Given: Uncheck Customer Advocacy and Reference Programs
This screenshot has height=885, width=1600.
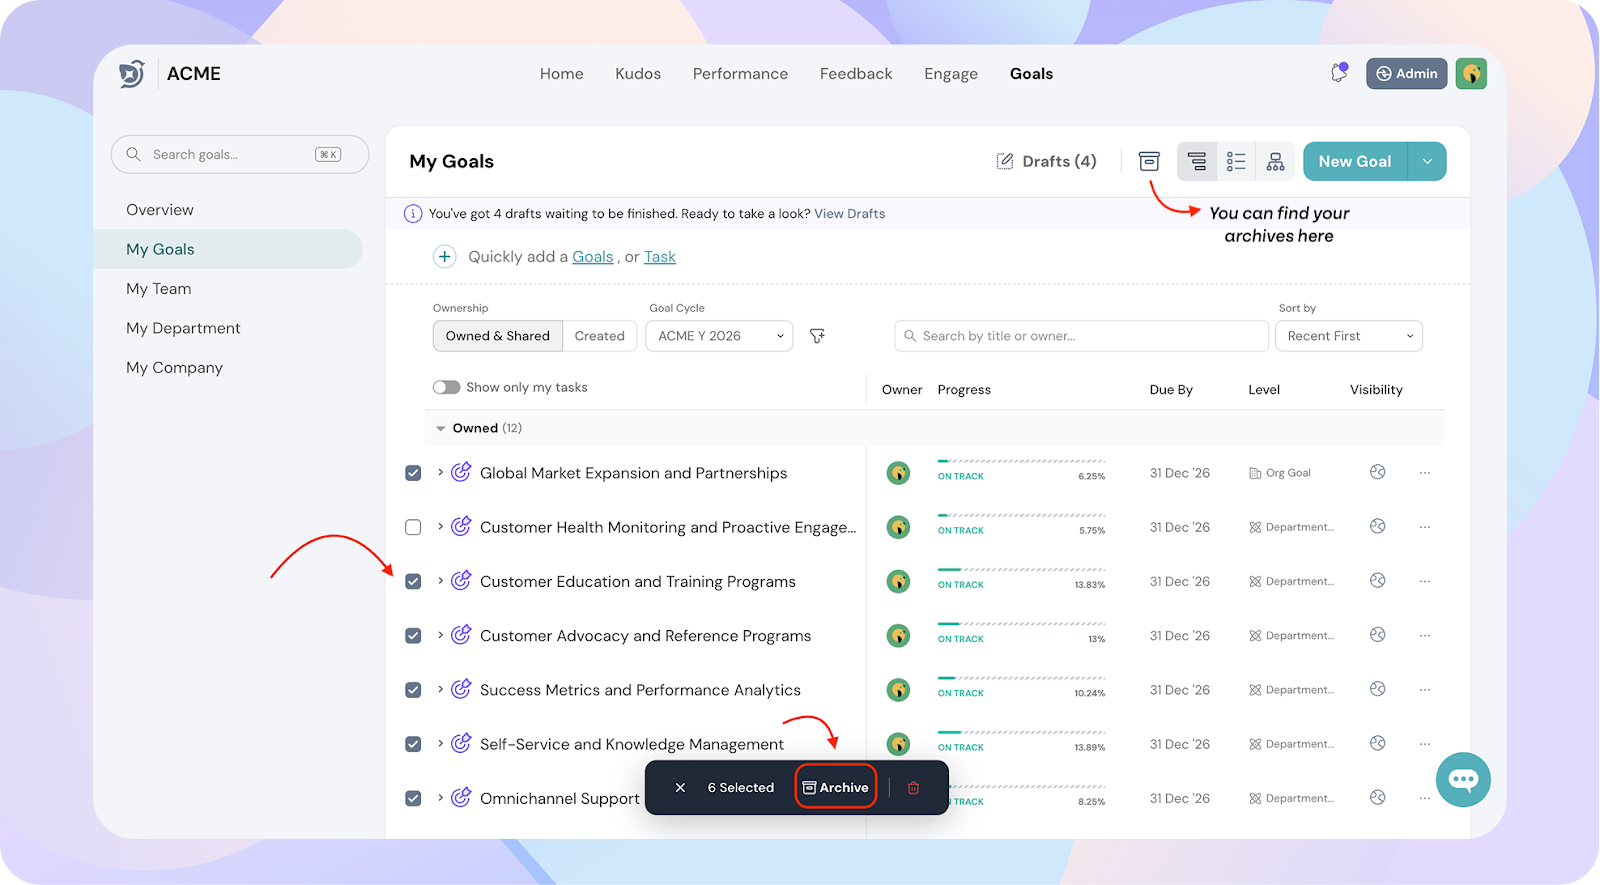Looking at the screenshot, I should [413, 636].
